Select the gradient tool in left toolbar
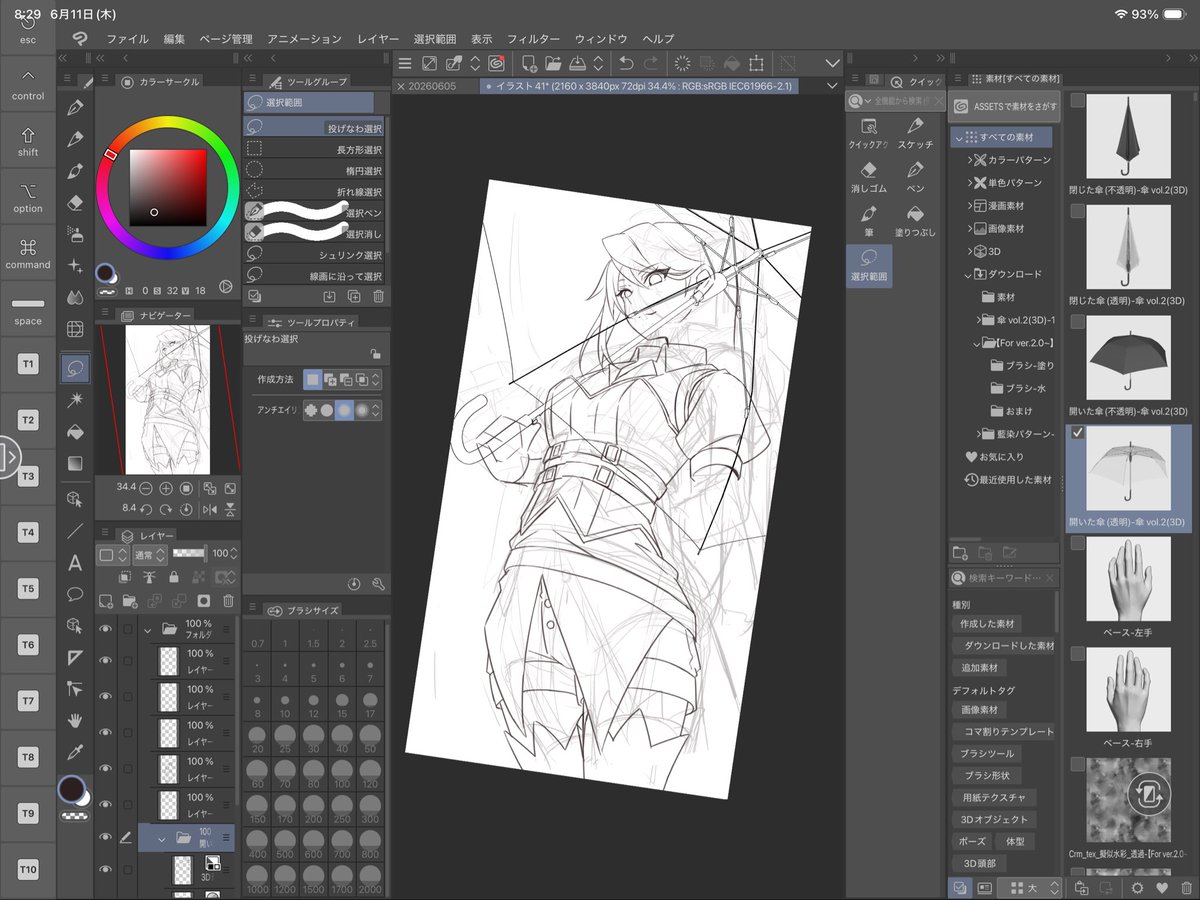 point(75,464)
